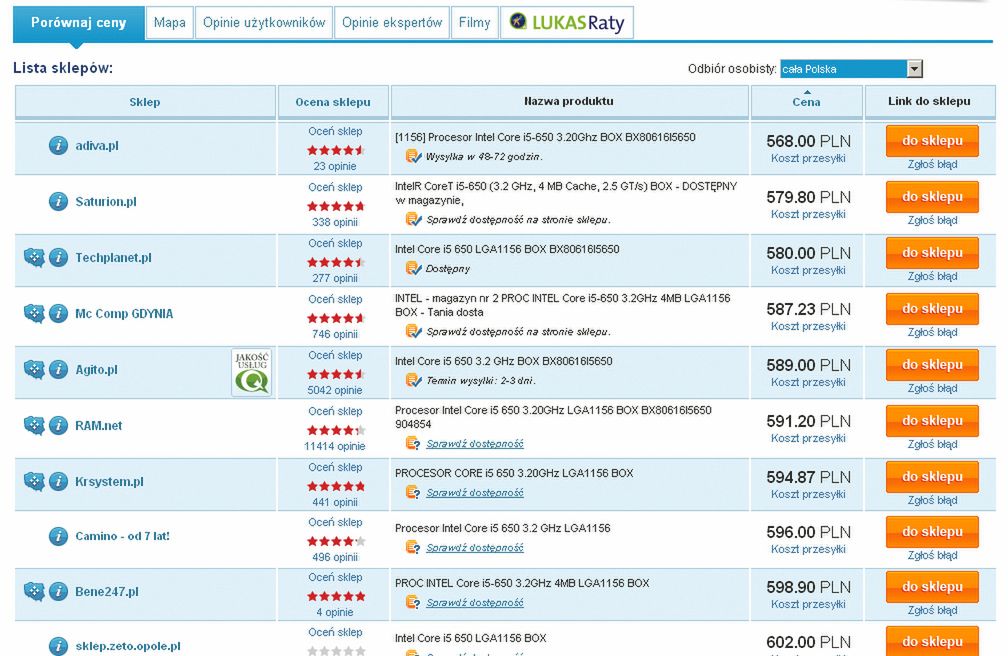1008x656 pixels.
Task: Open info icon for Camino shop
Action: click(x=58, y=536)
